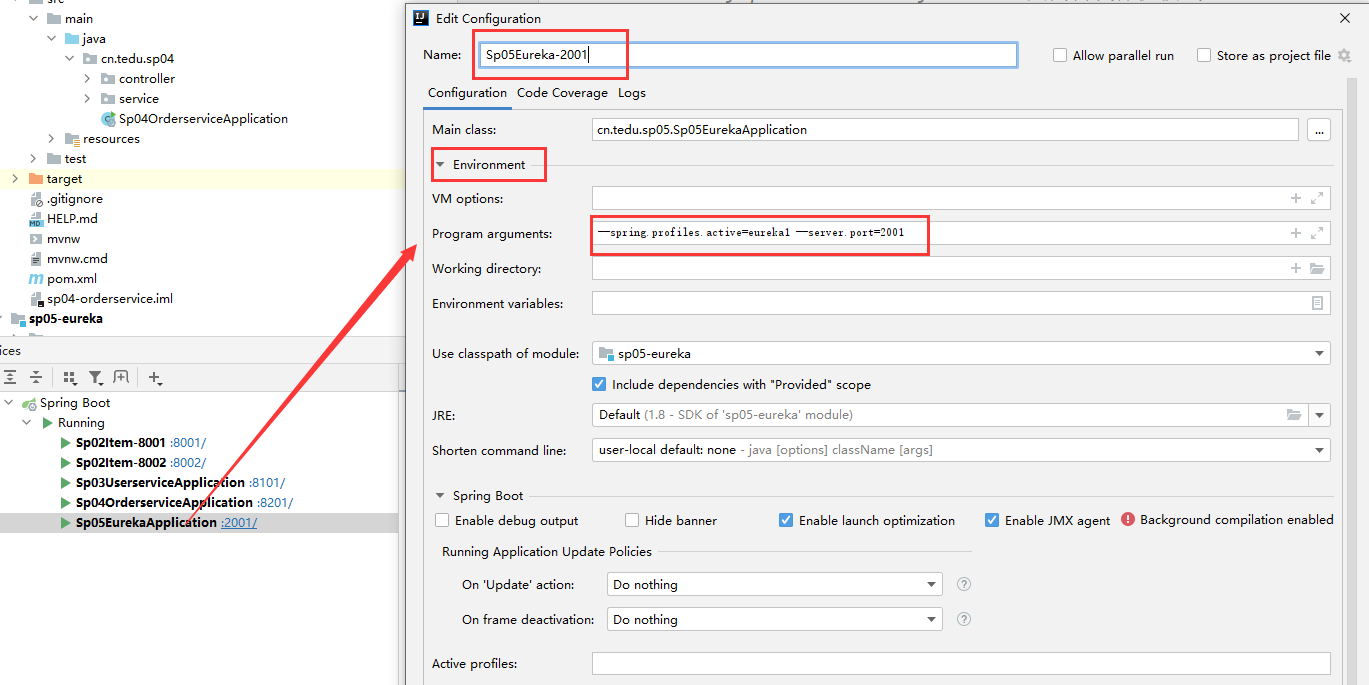Browse folder for Working directory

(1317, 268)
